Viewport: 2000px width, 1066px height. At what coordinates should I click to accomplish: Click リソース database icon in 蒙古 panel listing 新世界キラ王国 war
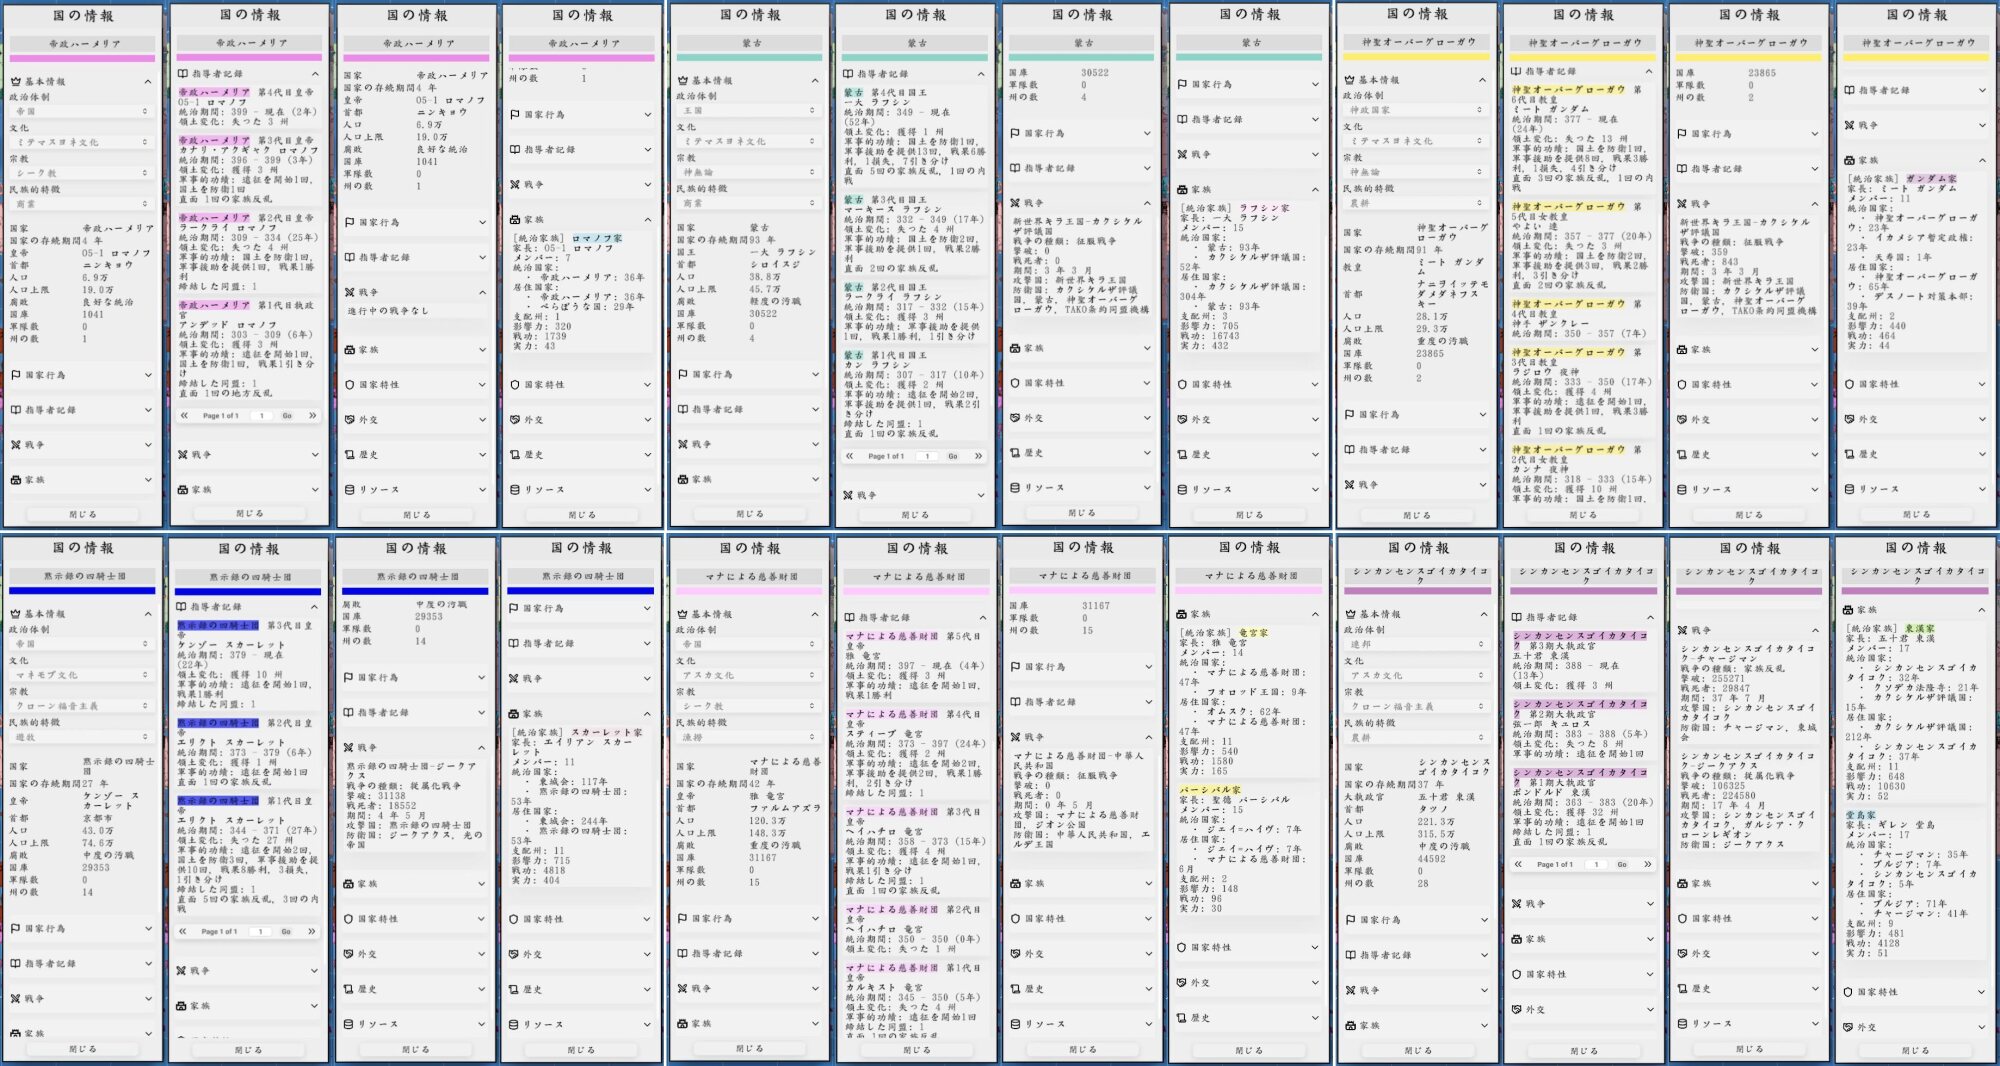1015,488
